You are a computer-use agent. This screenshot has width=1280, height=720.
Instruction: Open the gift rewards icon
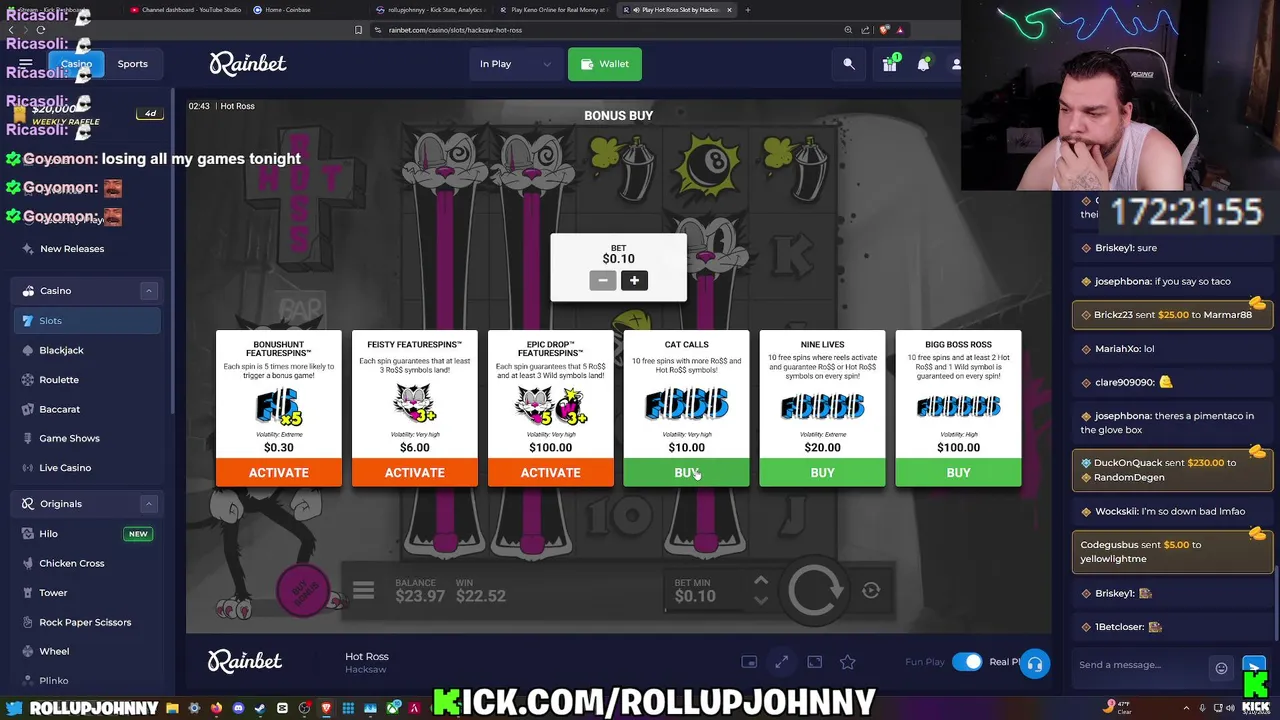click(x=890, y=64)
